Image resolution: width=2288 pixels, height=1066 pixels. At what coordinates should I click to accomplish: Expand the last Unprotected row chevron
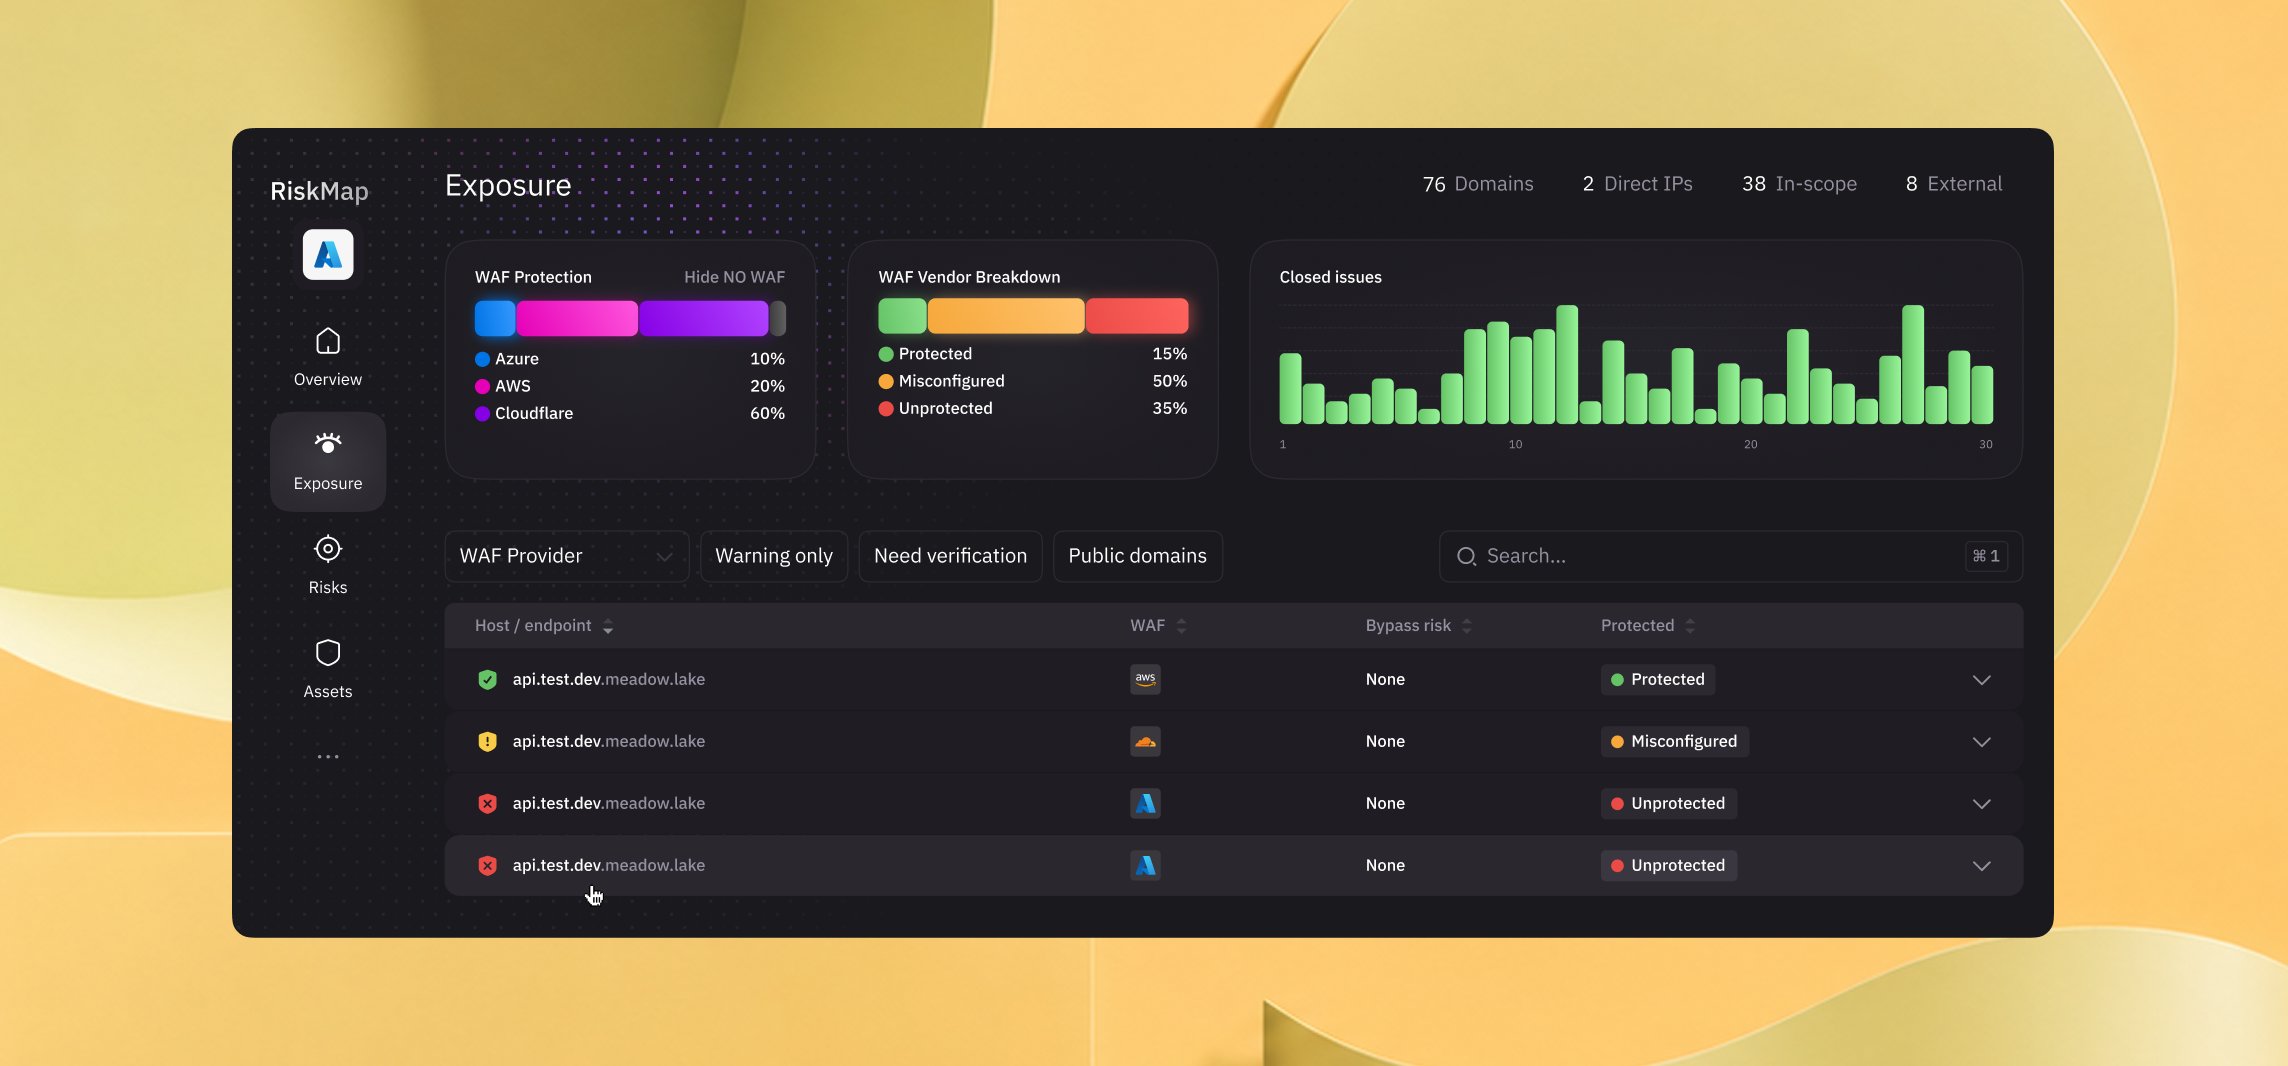[1981, 866]
